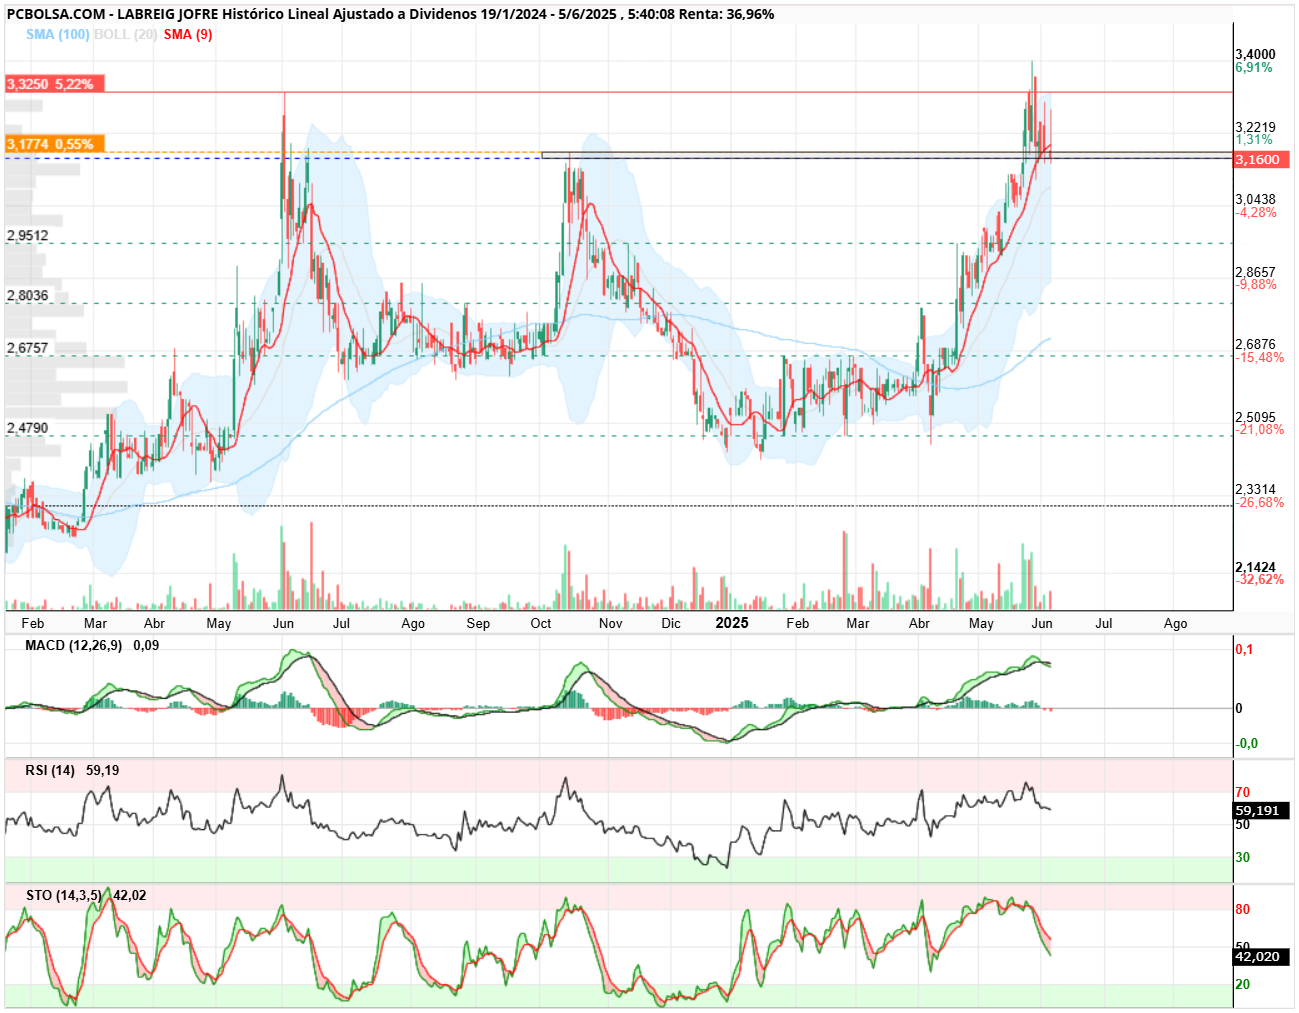Click the red 3,3250 5,22% price tag
This screenshot has width=1299, height=1013.
(55, 84)
